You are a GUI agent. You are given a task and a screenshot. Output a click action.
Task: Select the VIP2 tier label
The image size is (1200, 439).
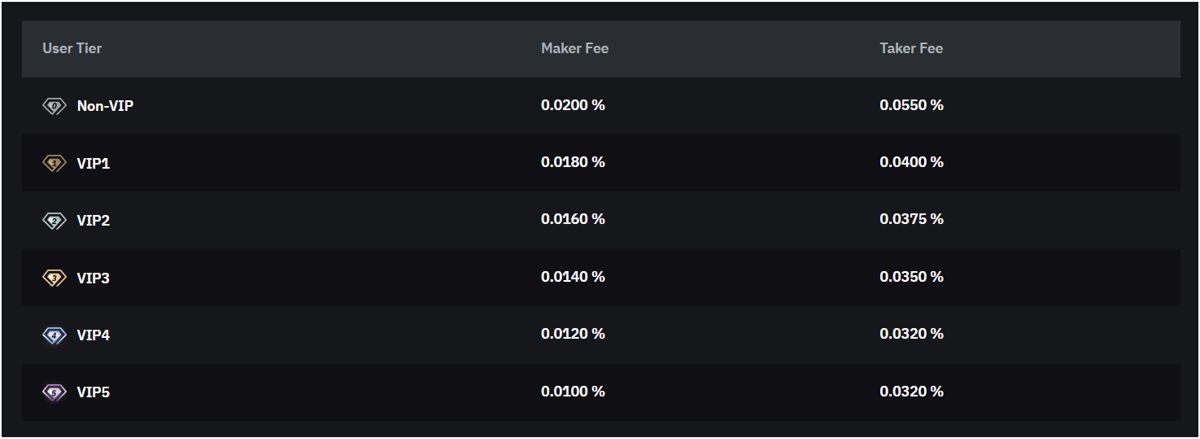point(93,220)
